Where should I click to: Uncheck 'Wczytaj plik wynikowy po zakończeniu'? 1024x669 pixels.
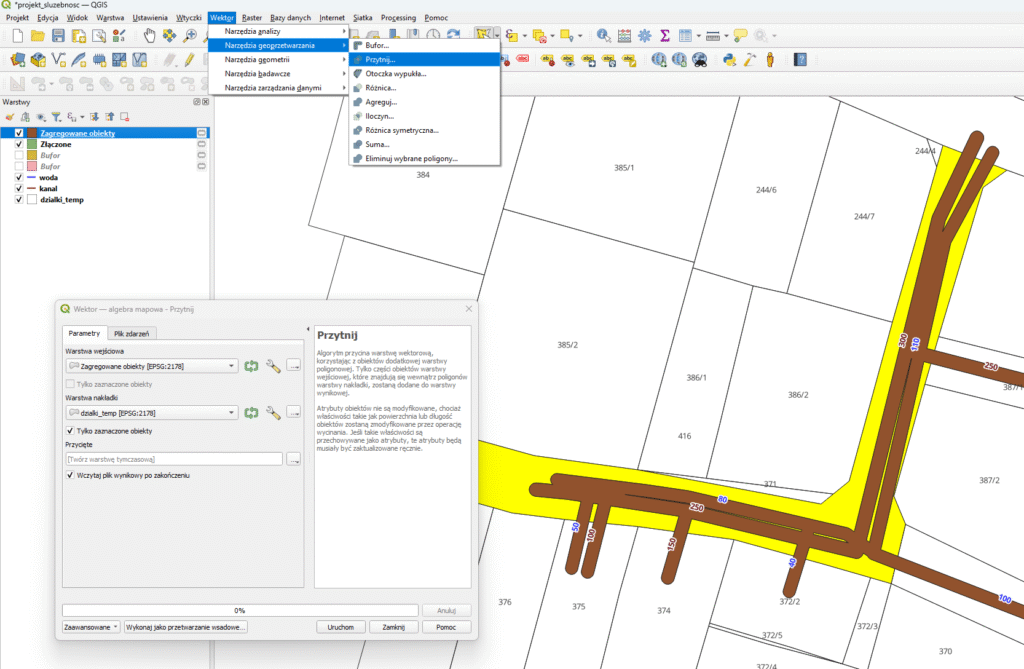tap(70, 475)
